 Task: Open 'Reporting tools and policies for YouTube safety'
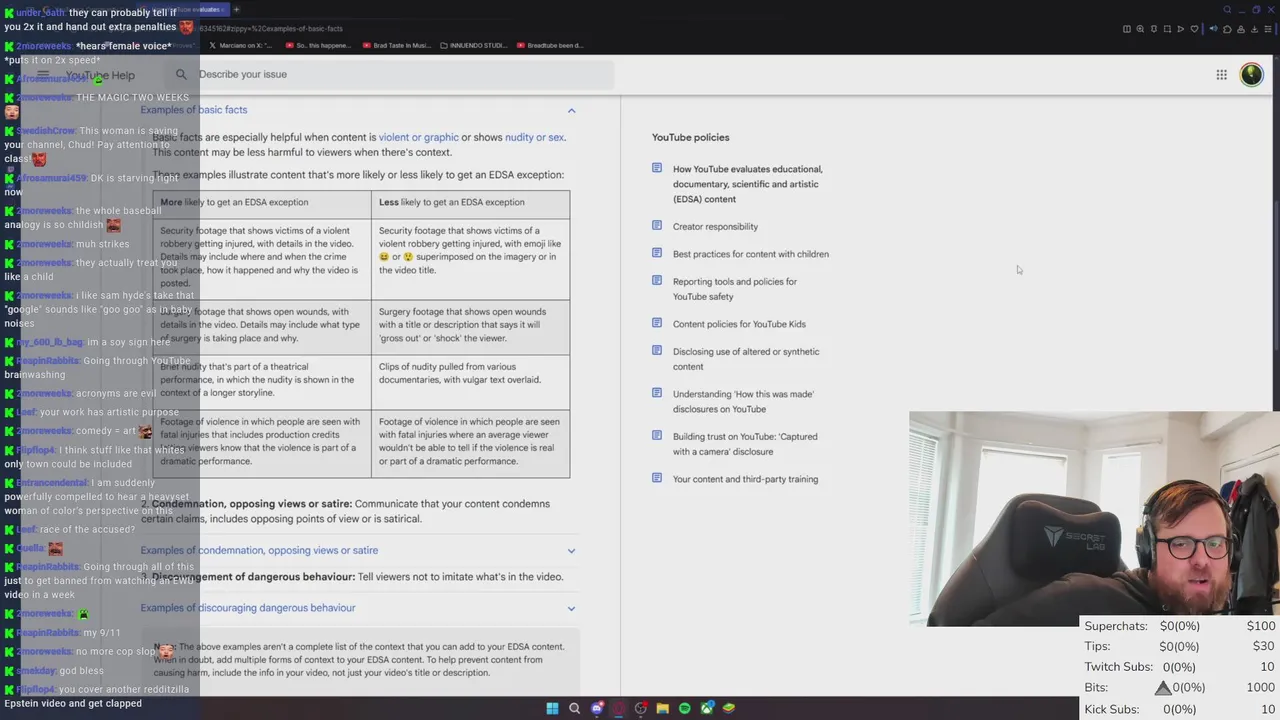(x=735, y=289)
